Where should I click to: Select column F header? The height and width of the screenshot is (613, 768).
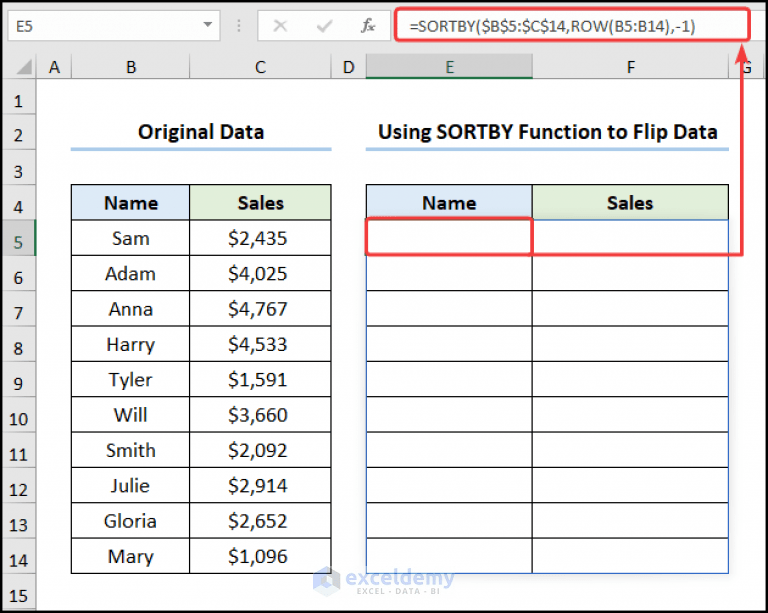tap(630, 67)
